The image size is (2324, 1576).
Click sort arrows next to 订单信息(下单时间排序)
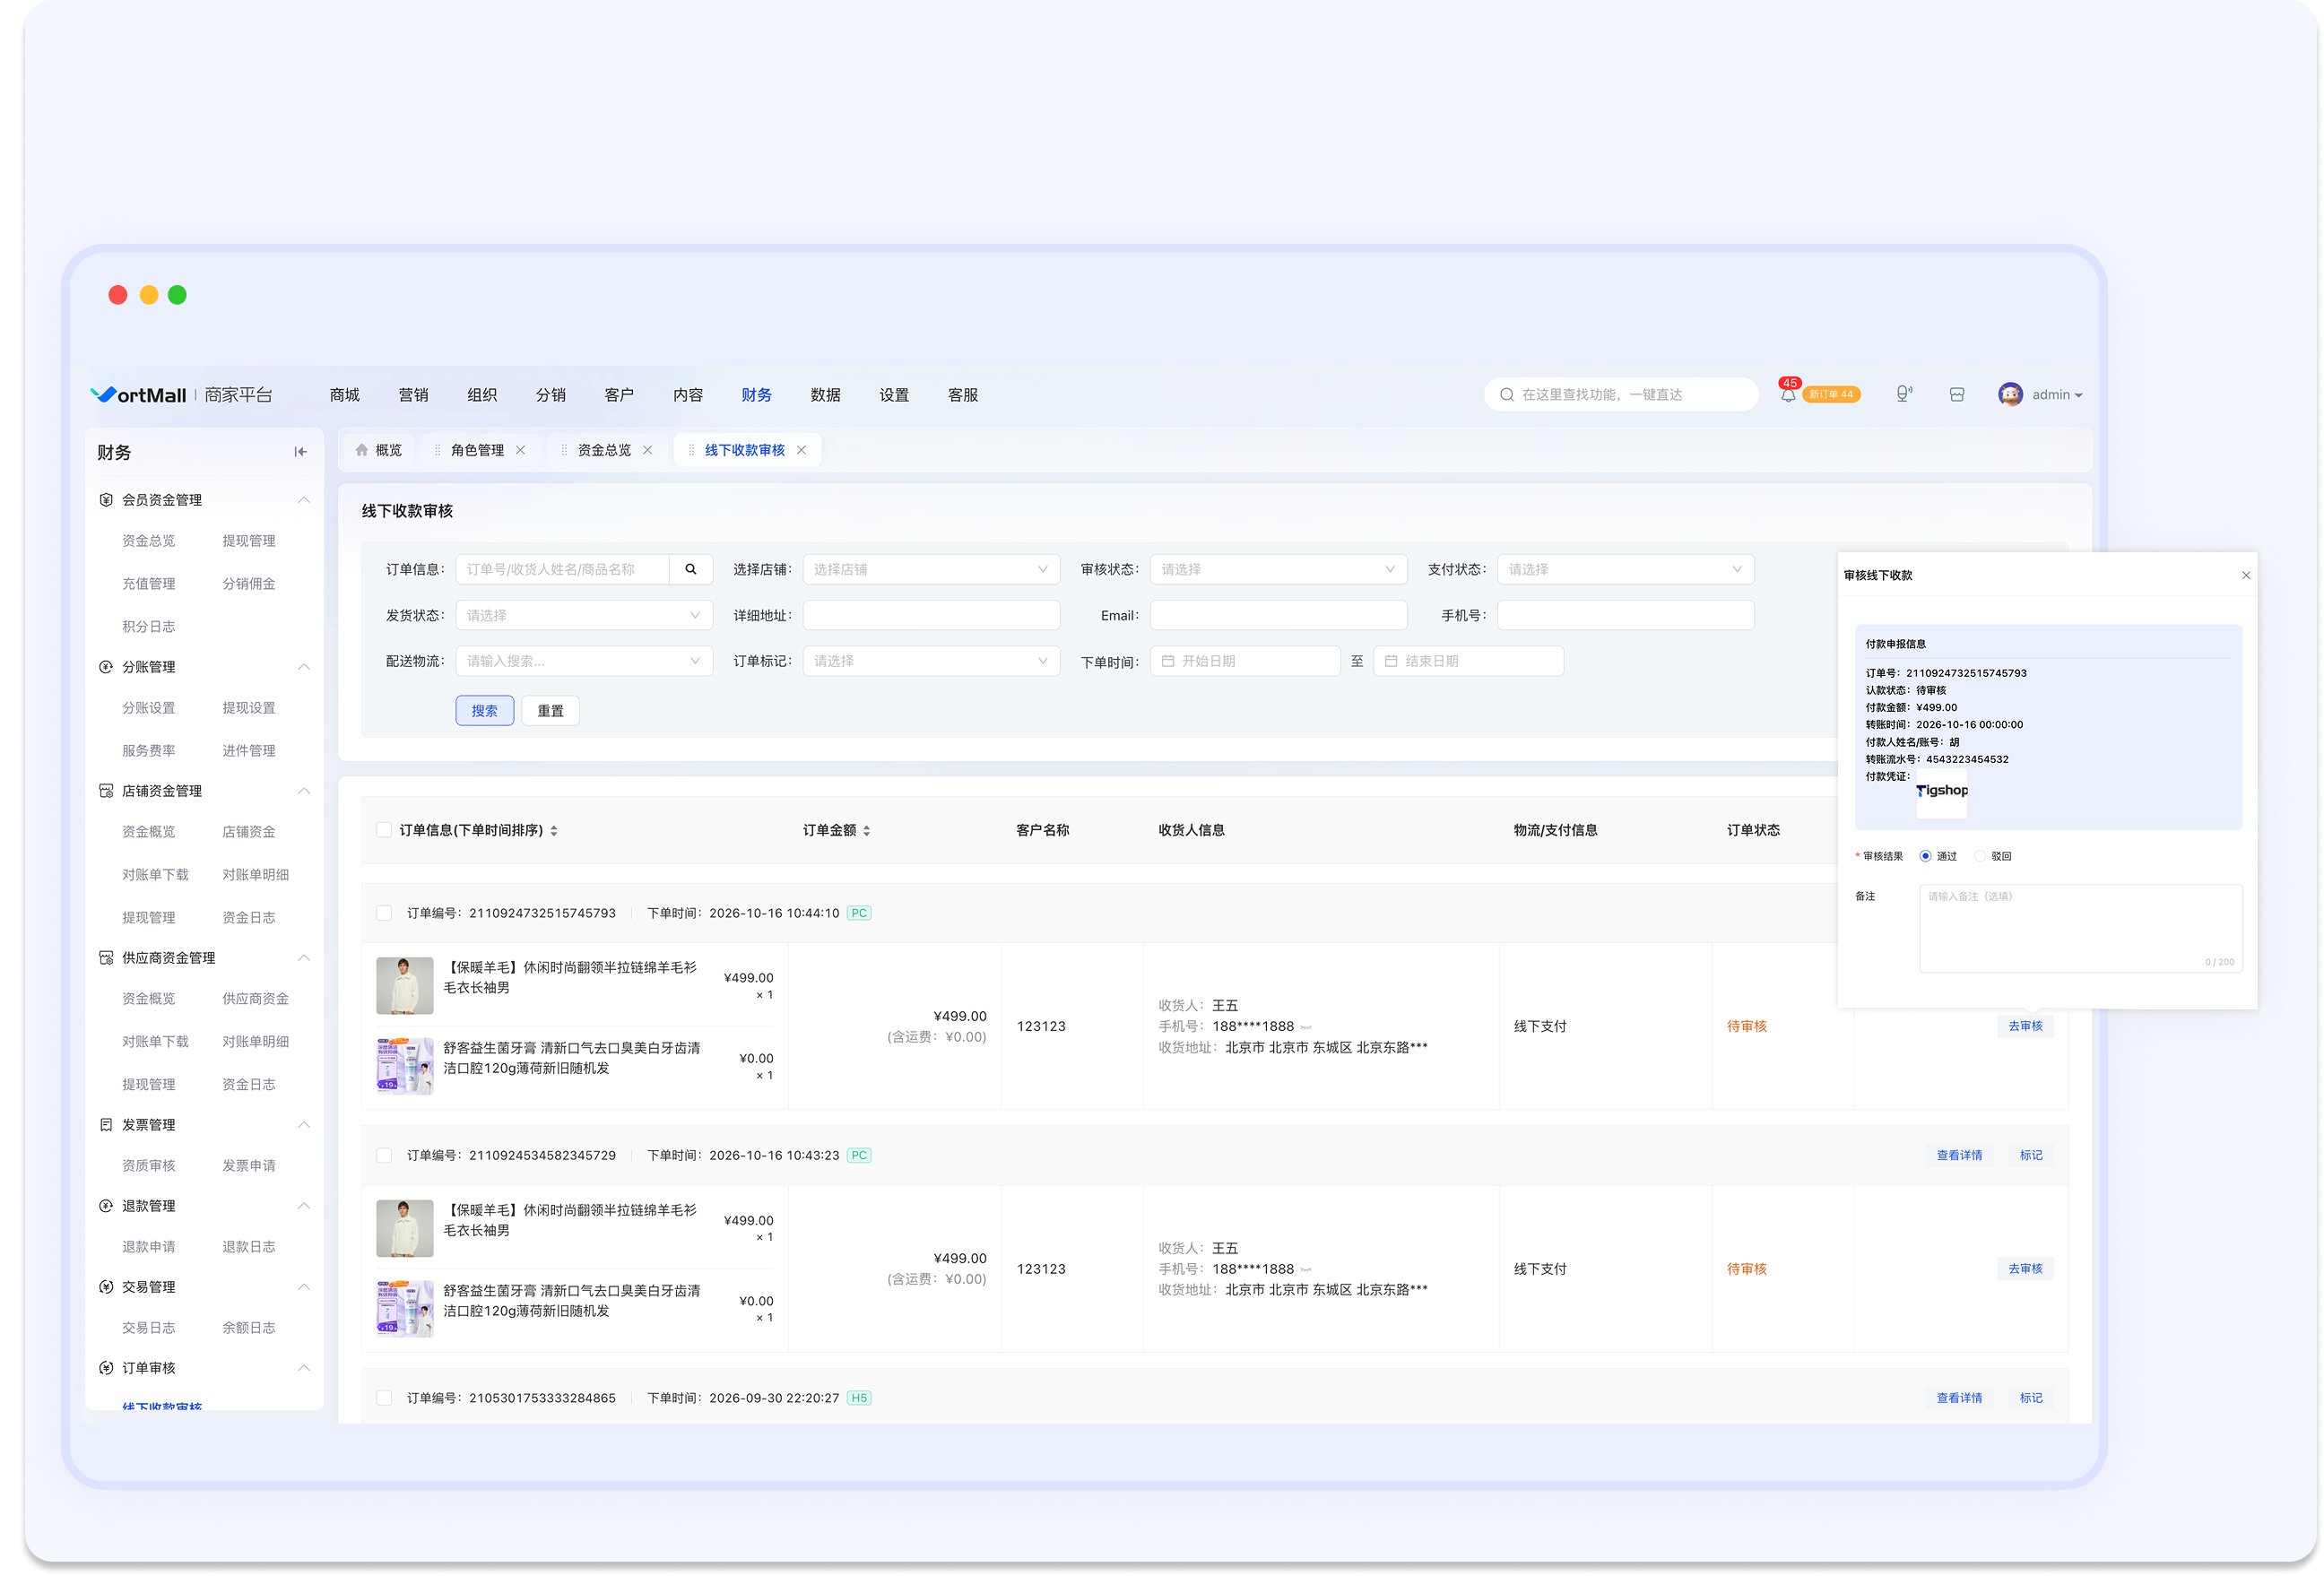pos(554,831)
